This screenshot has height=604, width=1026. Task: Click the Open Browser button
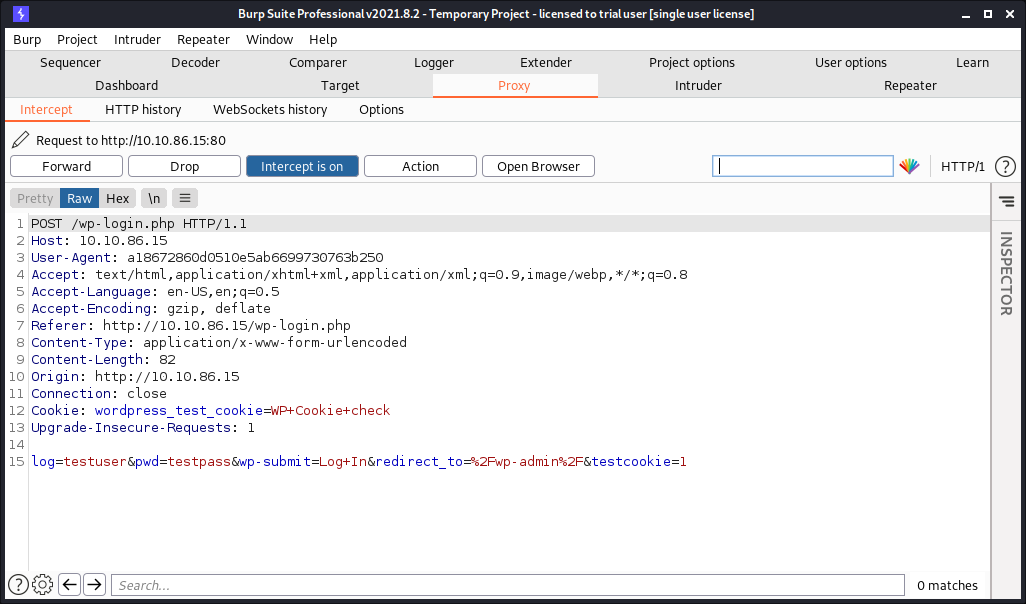click(539, 166)
